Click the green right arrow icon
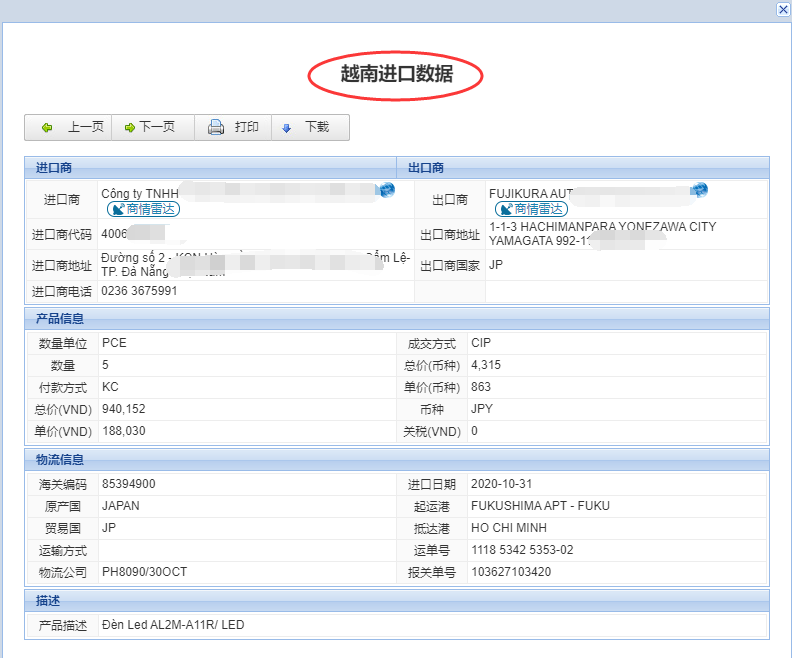Screen dimensions: 792x658 point(129,128)
